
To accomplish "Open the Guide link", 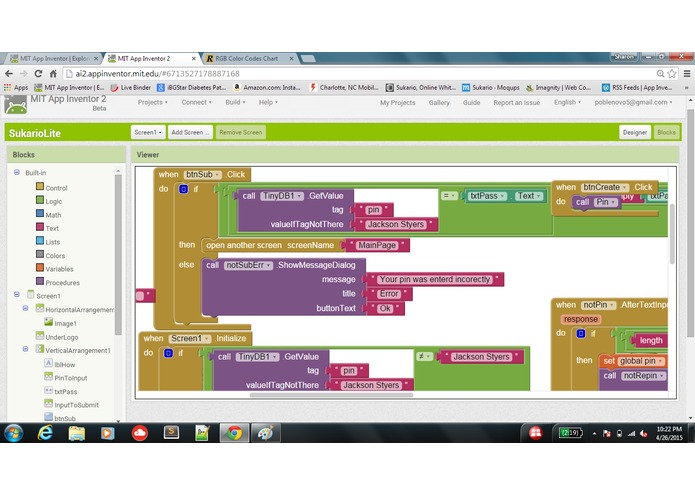I will pyautogui.click(x=471, y=102).
